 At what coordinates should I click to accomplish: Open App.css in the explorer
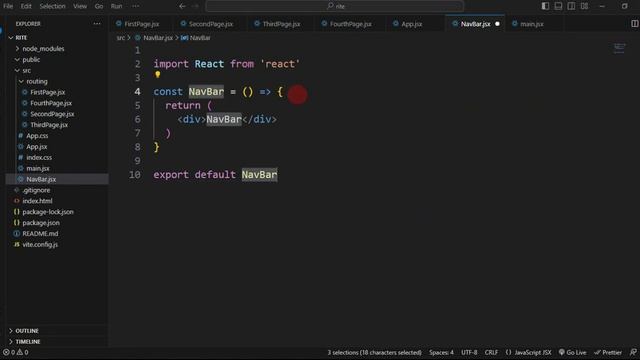(57, 136)
